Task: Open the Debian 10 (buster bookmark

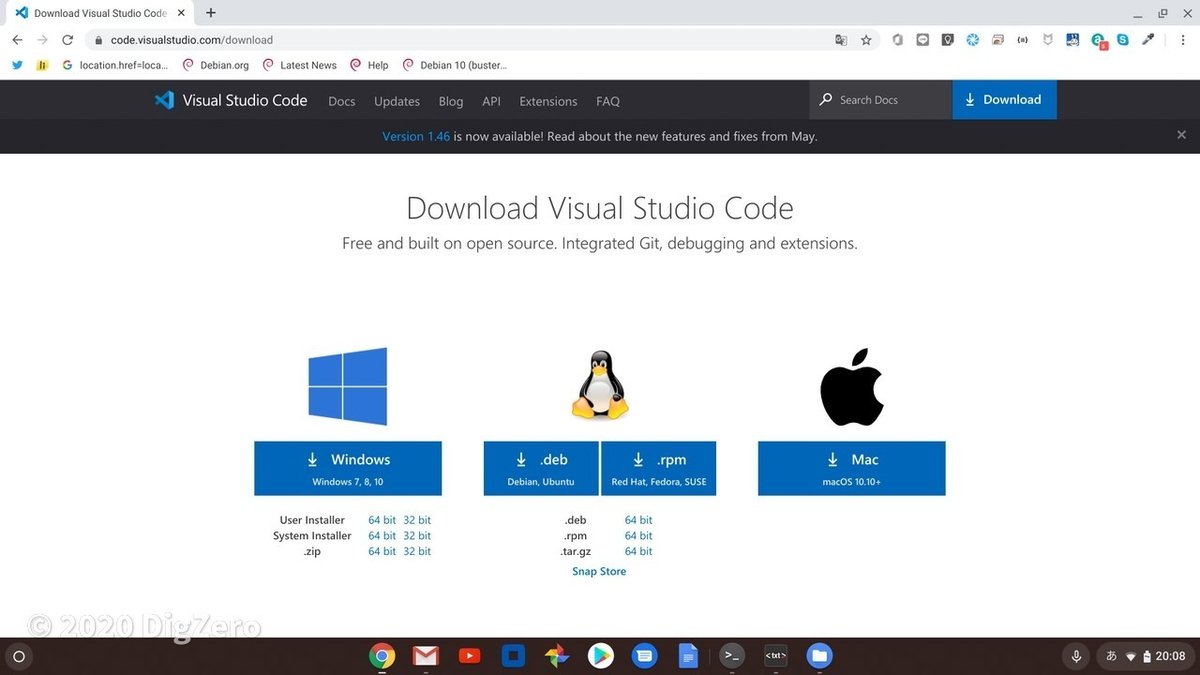Action: (x=455, y=65)
